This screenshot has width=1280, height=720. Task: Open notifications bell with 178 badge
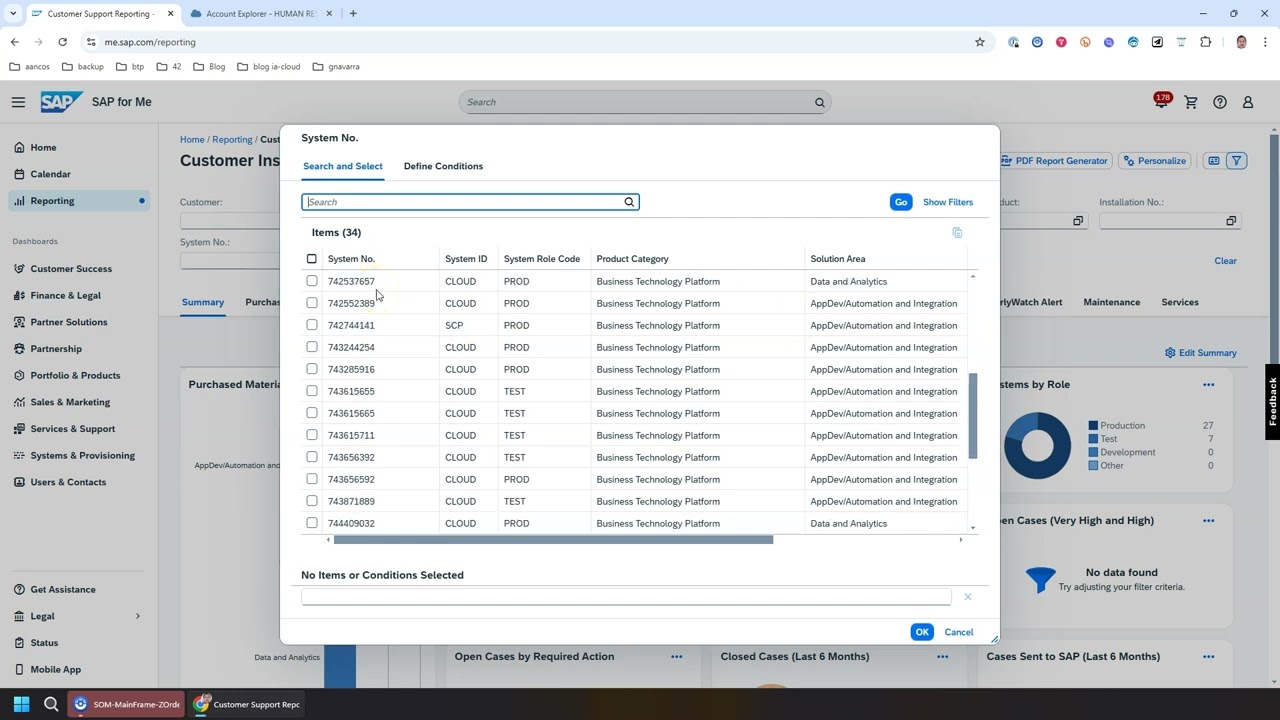[x=1161, y=102]
